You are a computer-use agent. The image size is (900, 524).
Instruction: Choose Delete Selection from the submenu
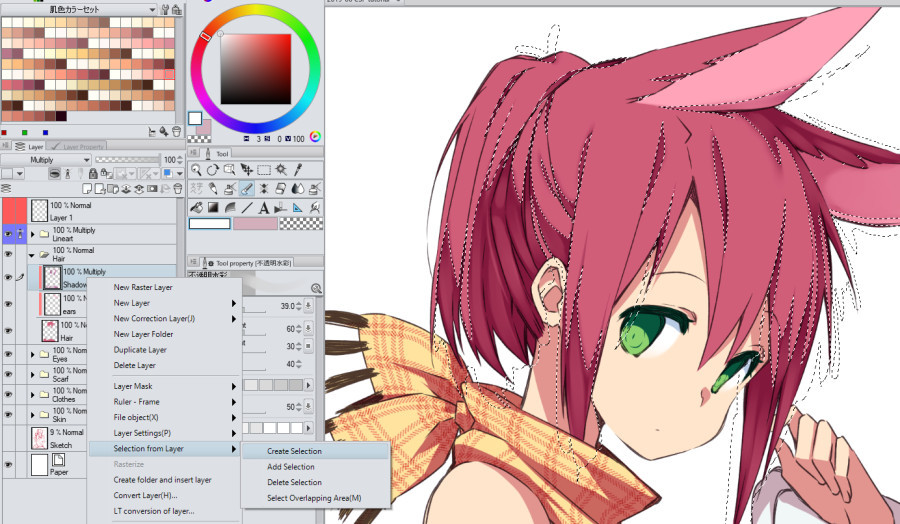tap(294, 482)
